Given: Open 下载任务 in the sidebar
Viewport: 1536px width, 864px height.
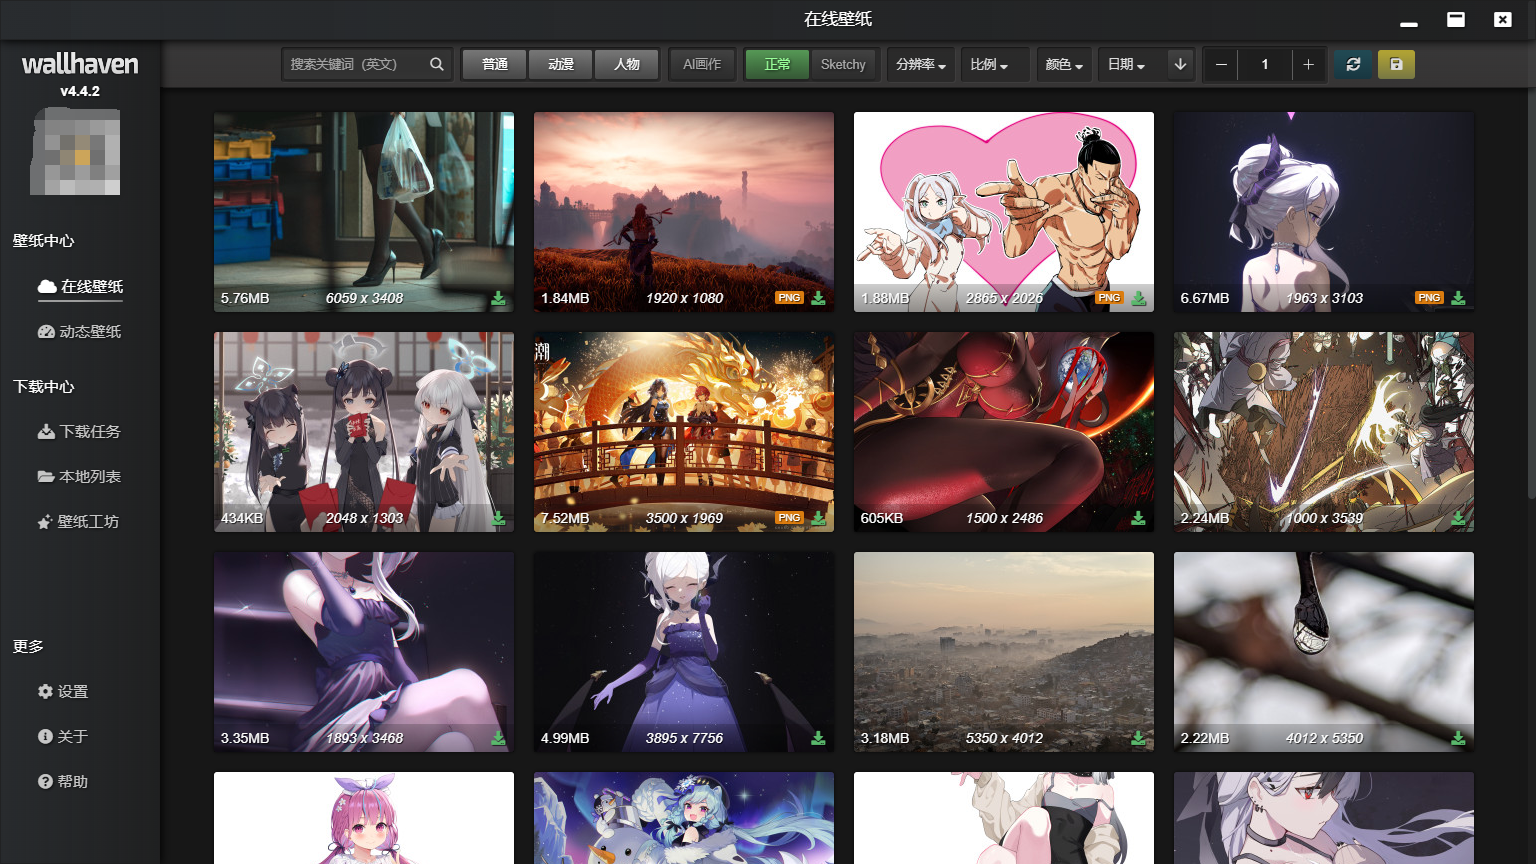Looking at the screenshot, I should pyautogui.click(x=80, y=431).
